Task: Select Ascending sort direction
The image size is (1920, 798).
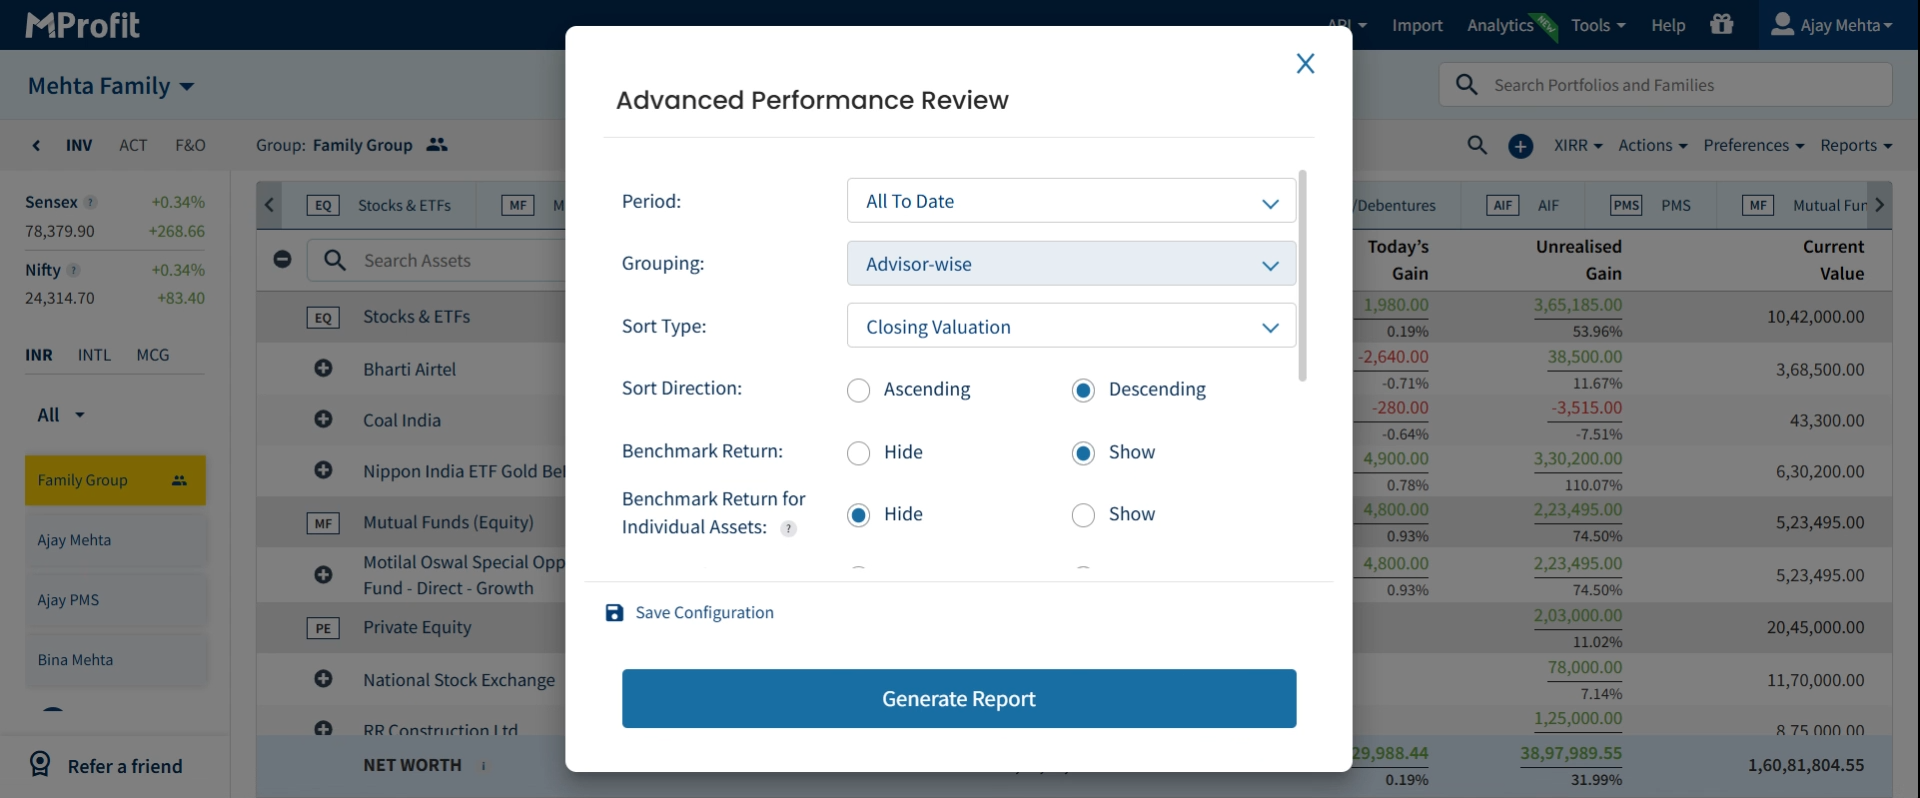Action: pyautogui.click(x=858, y=390)
